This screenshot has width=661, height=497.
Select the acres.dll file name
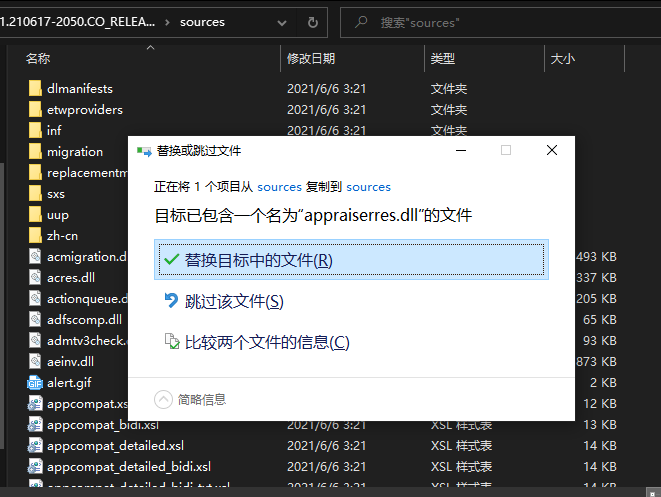(x=71, y=278)
